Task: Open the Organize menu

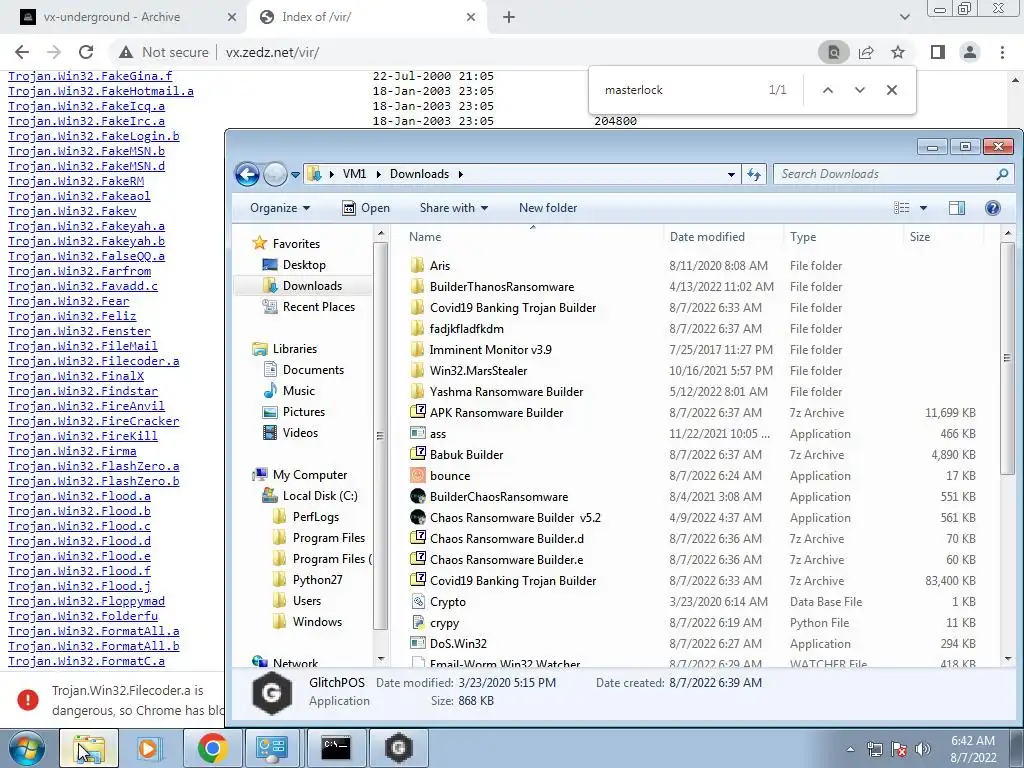Action: [x=280, y=208]
